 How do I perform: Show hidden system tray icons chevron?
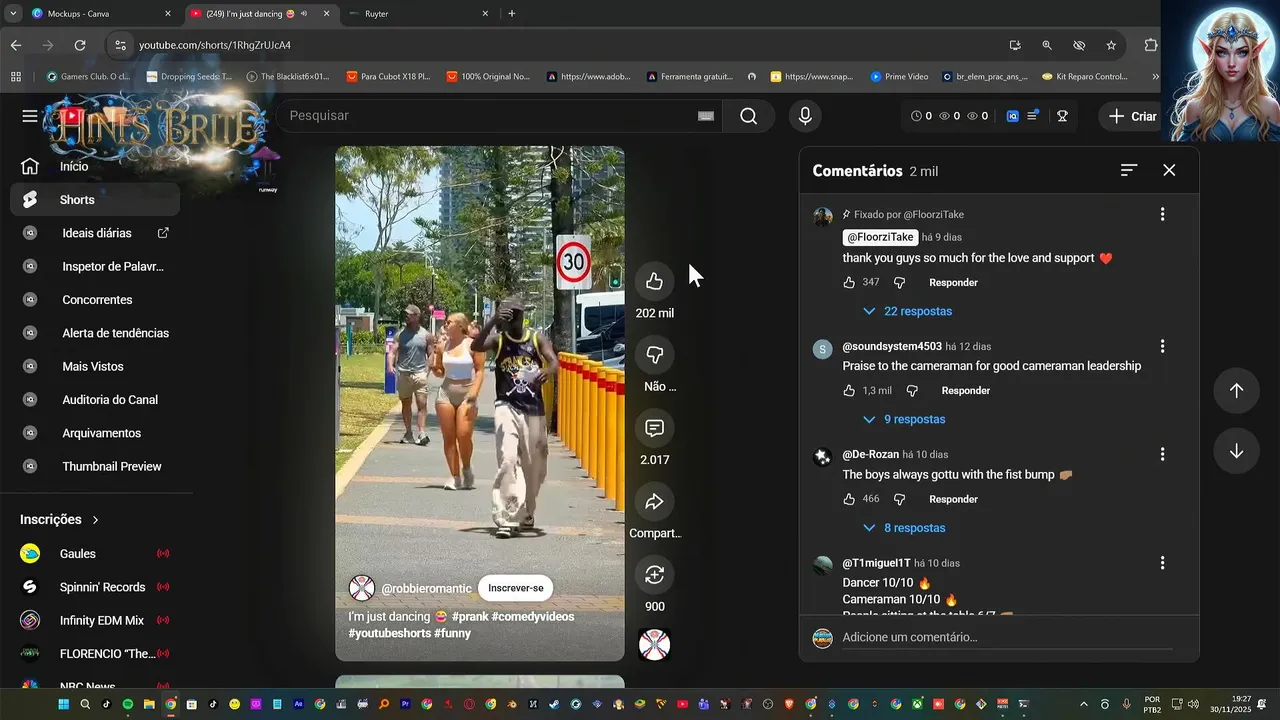(x=1085, y=704)
